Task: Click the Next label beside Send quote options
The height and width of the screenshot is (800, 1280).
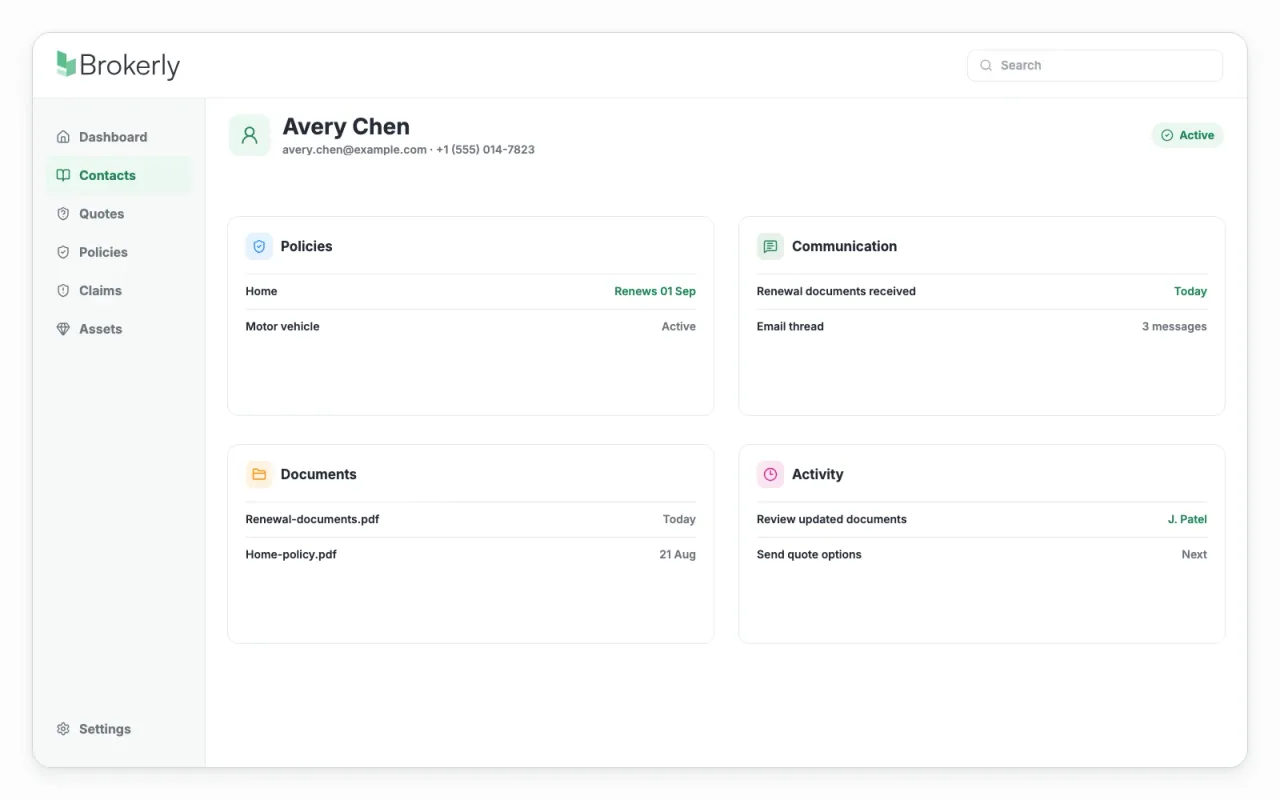Action: click(x=1194, y=554)
